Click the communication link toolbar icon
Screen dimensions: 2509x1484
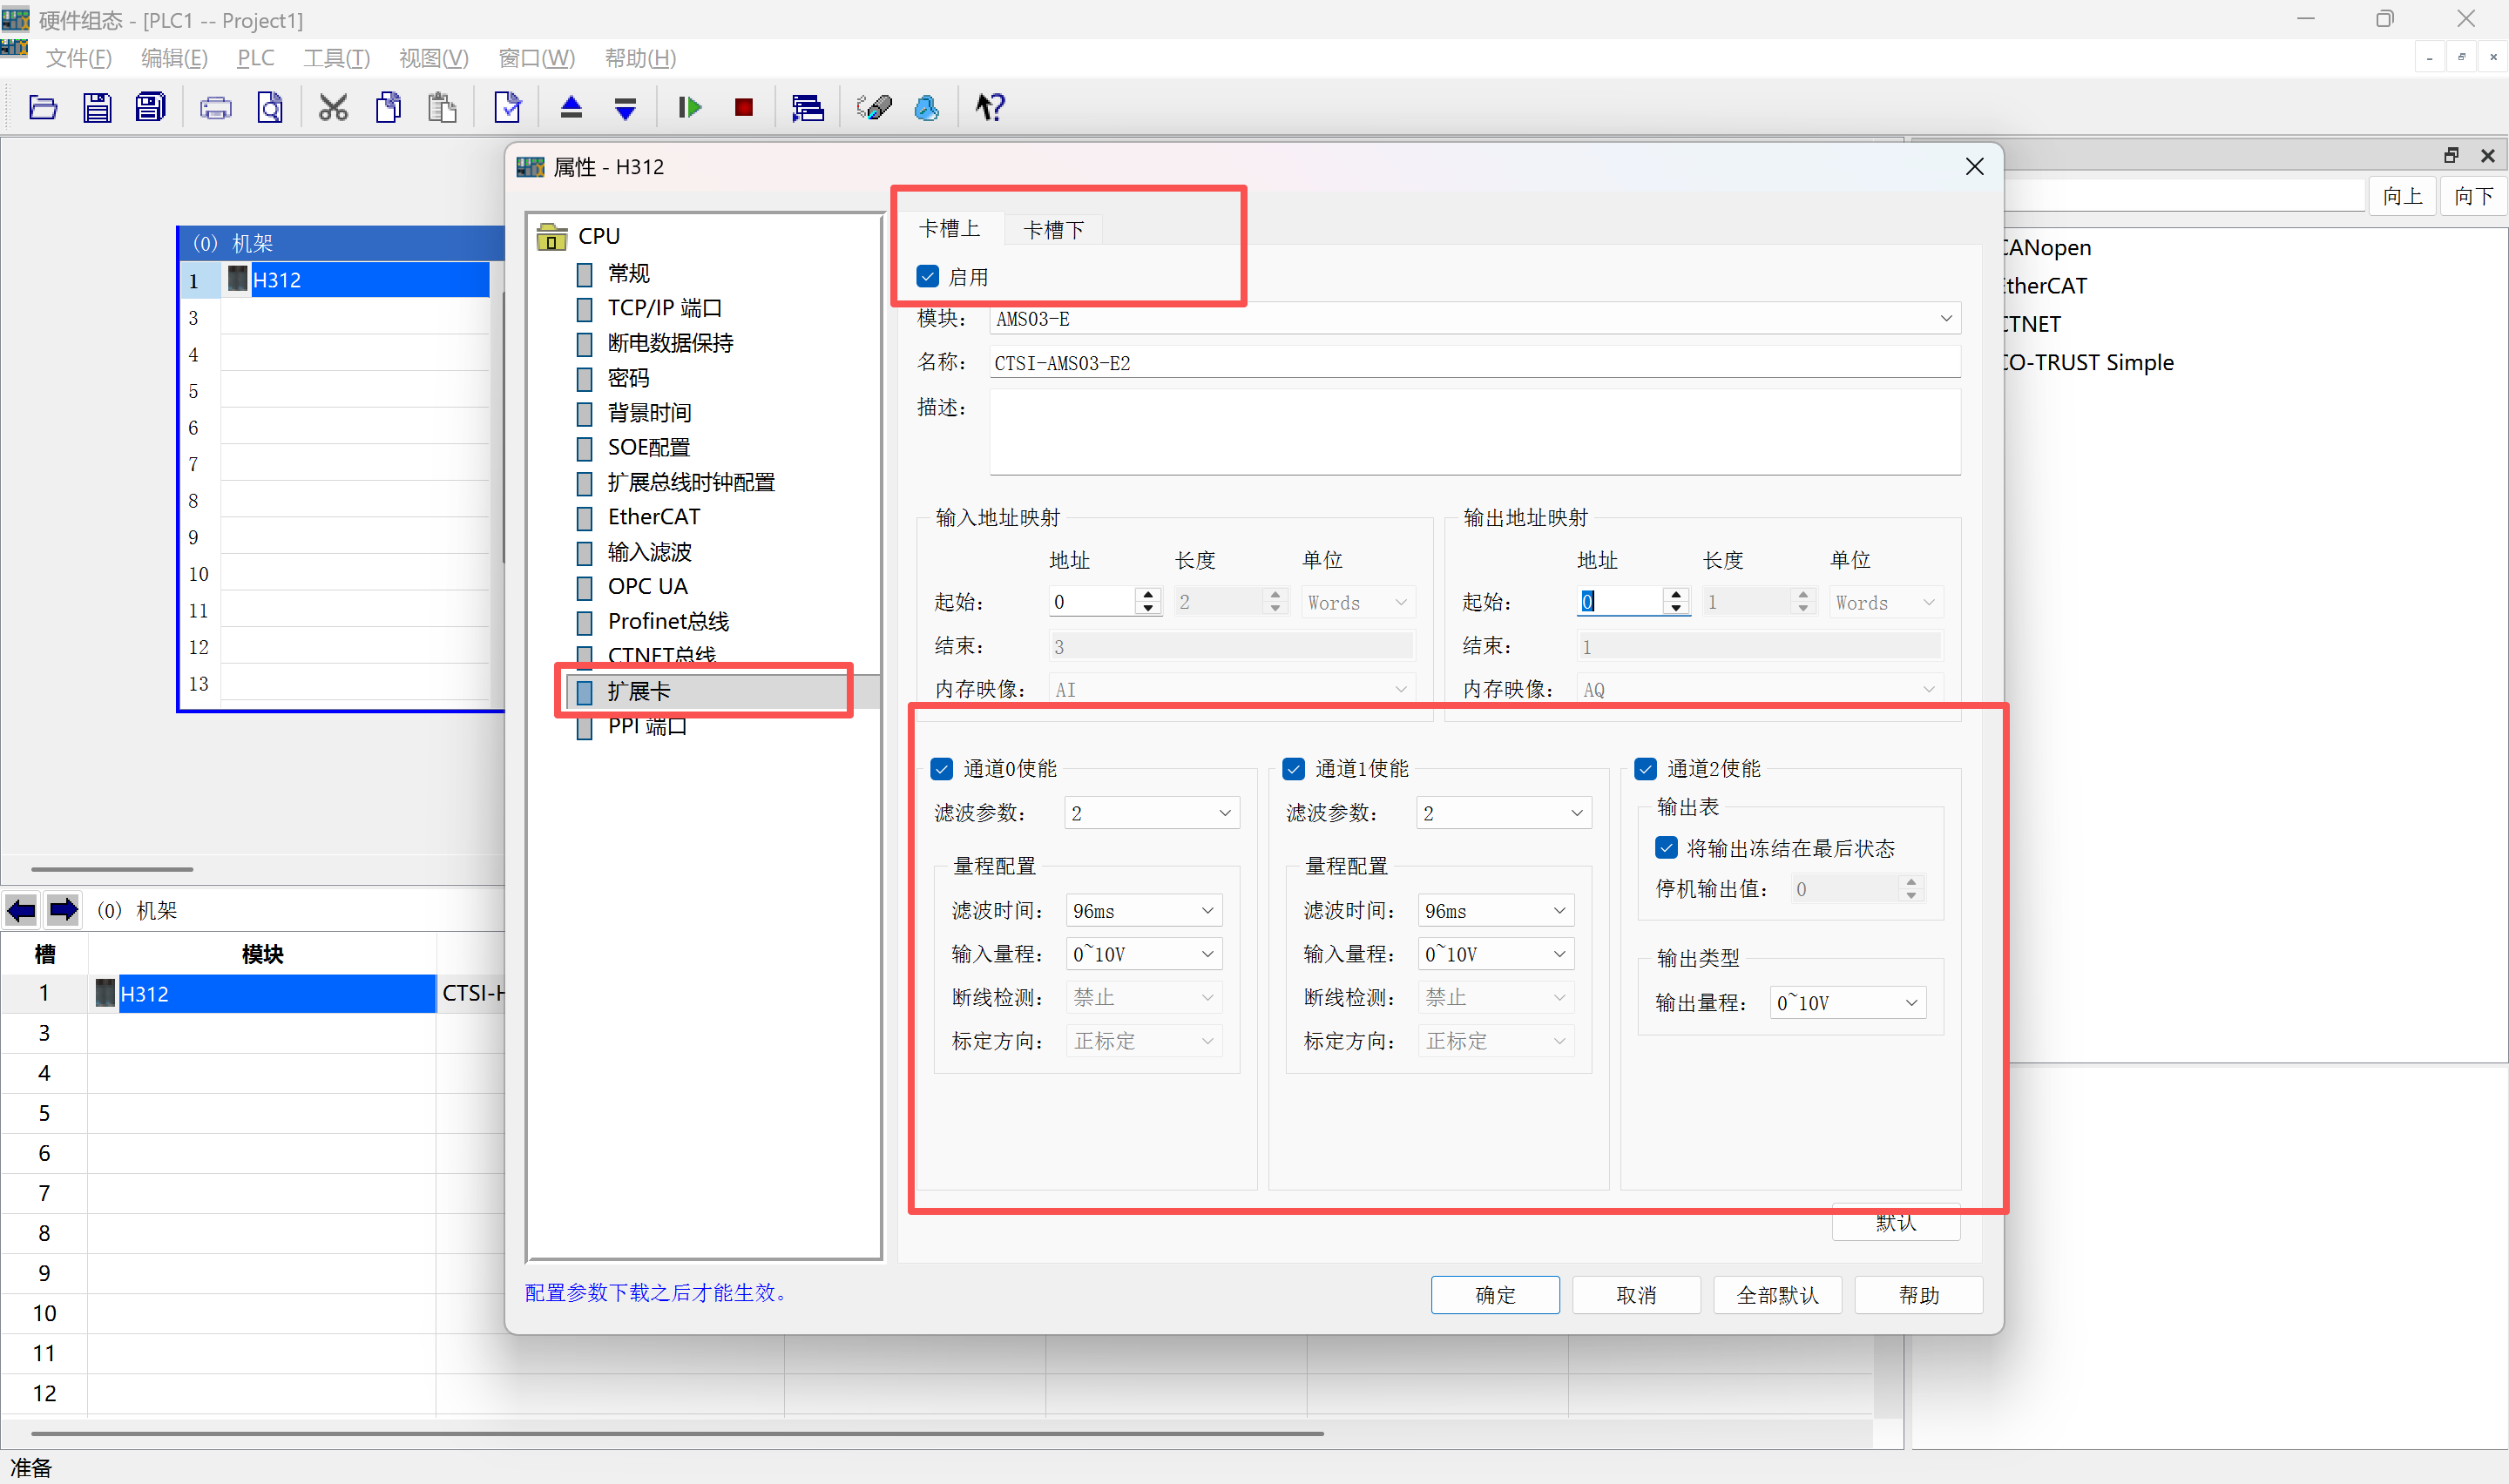(x=873, y=107)
